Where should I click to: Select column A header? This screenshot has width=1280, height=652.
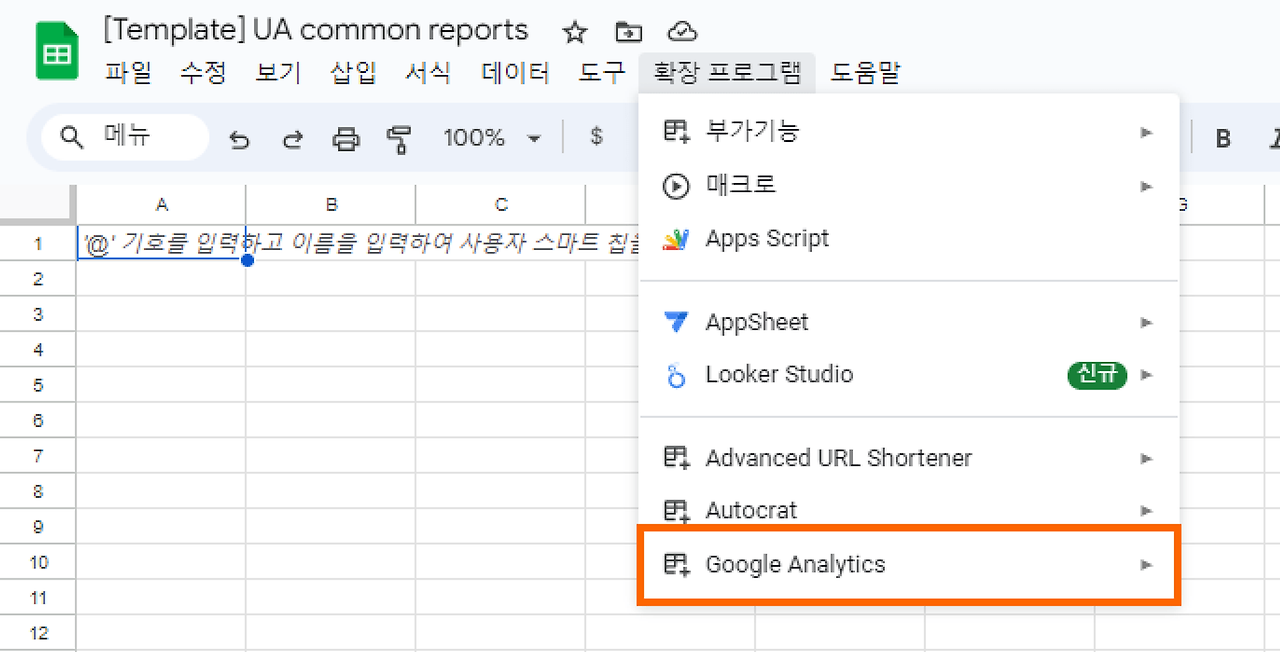(x=161, y=205)
